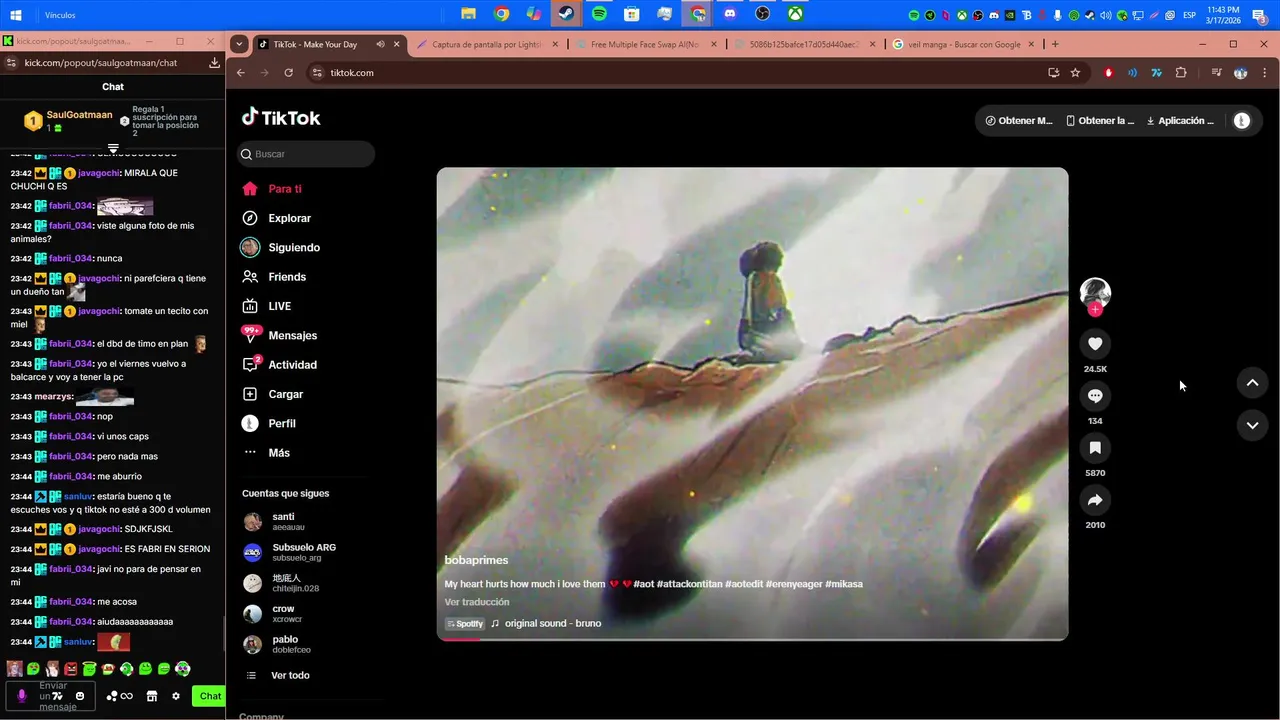
Task: Open the #attackontitan hashtag
Action: coord(689,584)
